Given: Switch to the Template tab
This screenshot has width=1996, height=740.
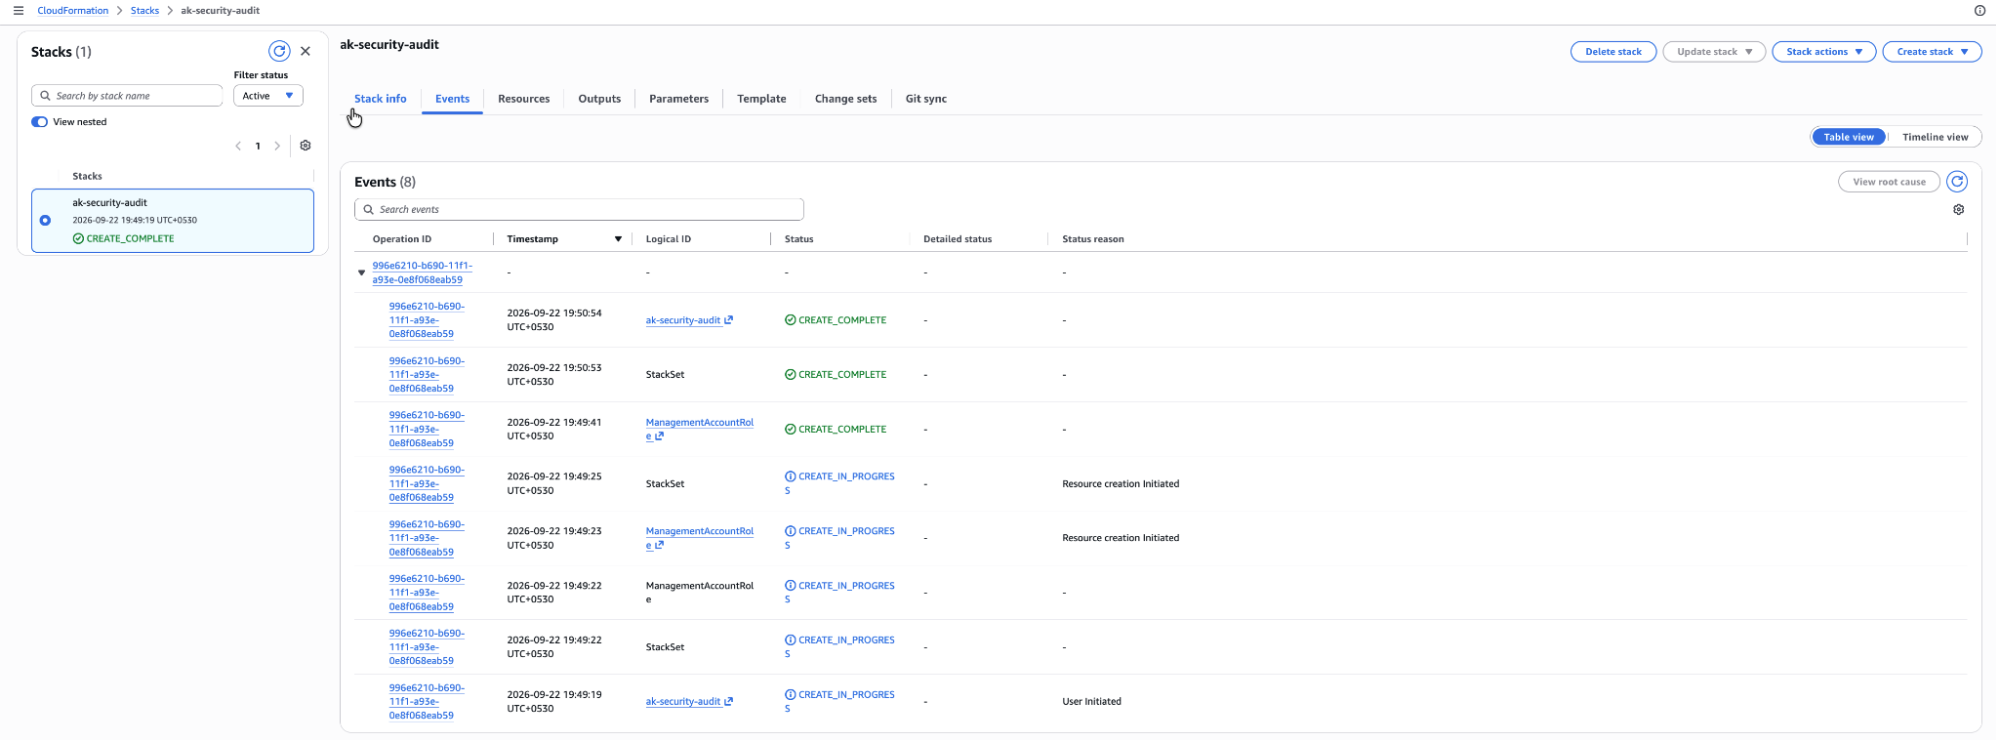Looking at the screenshot, I should [x=761, y=99].
